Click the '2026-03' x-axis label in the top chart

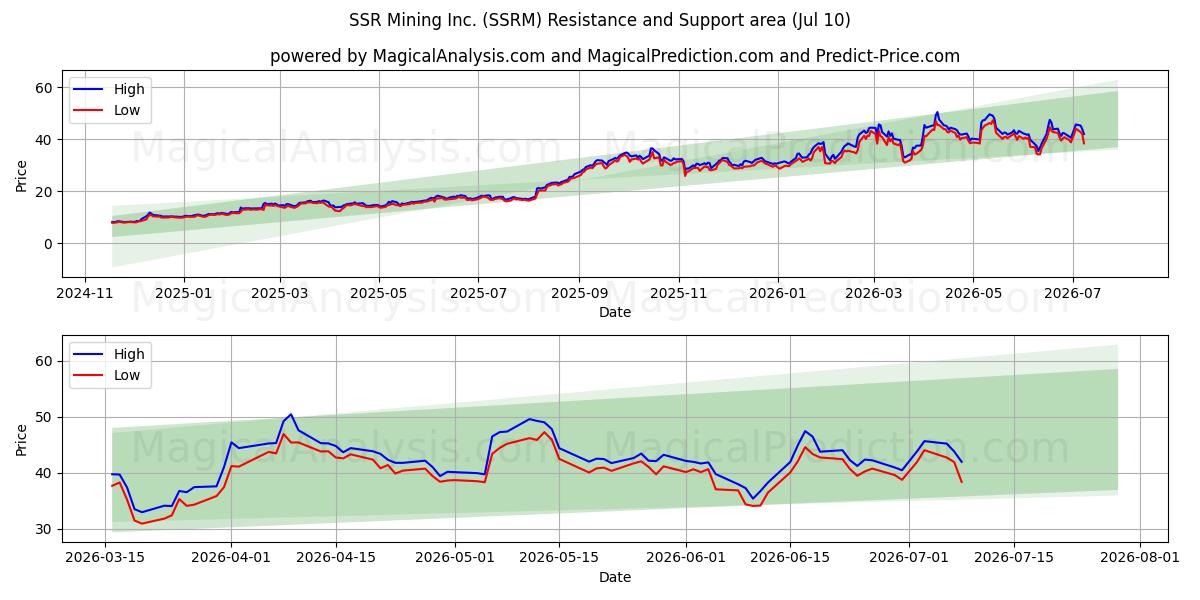(x=873, y=294)
